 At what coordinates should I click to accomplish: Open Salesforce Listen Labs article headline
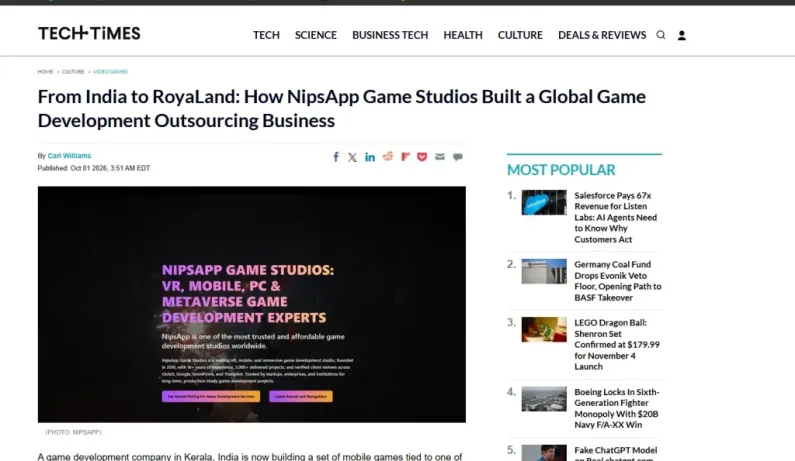[x=618, y=218]
